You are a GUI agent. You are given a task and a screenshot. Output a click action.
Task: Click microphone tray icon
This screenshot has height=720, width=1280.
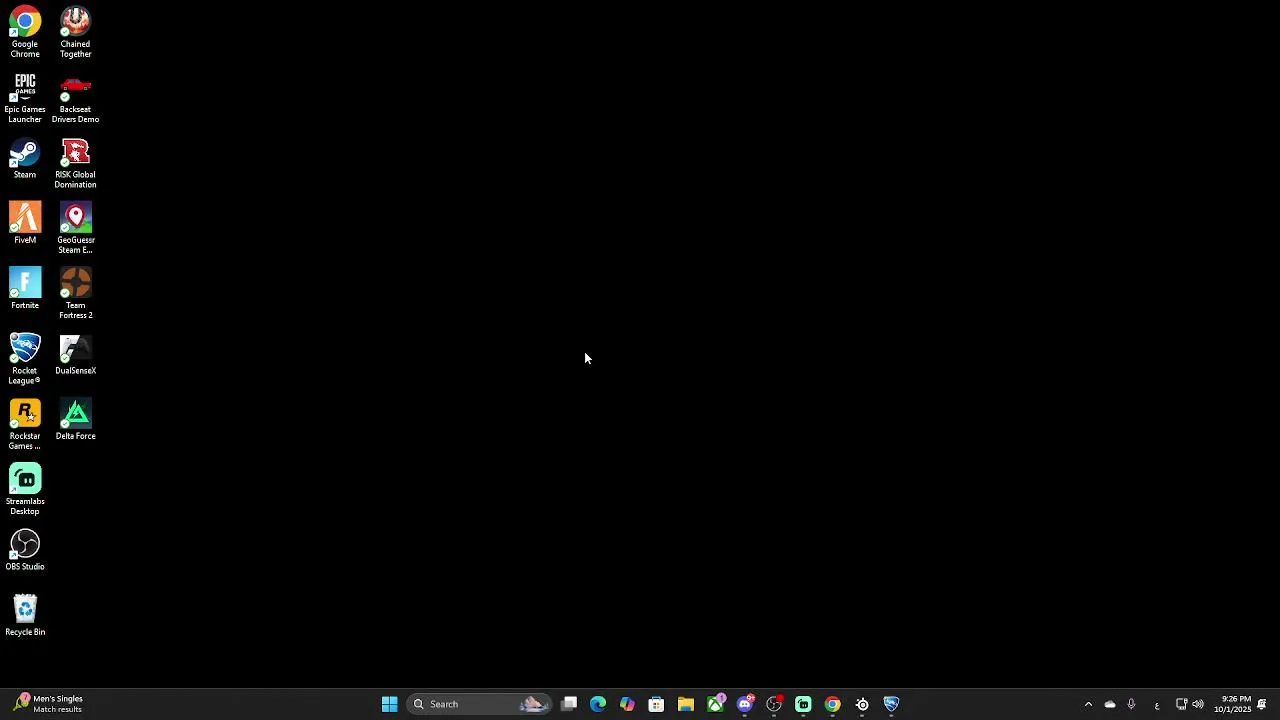[x=1131, y=704]
